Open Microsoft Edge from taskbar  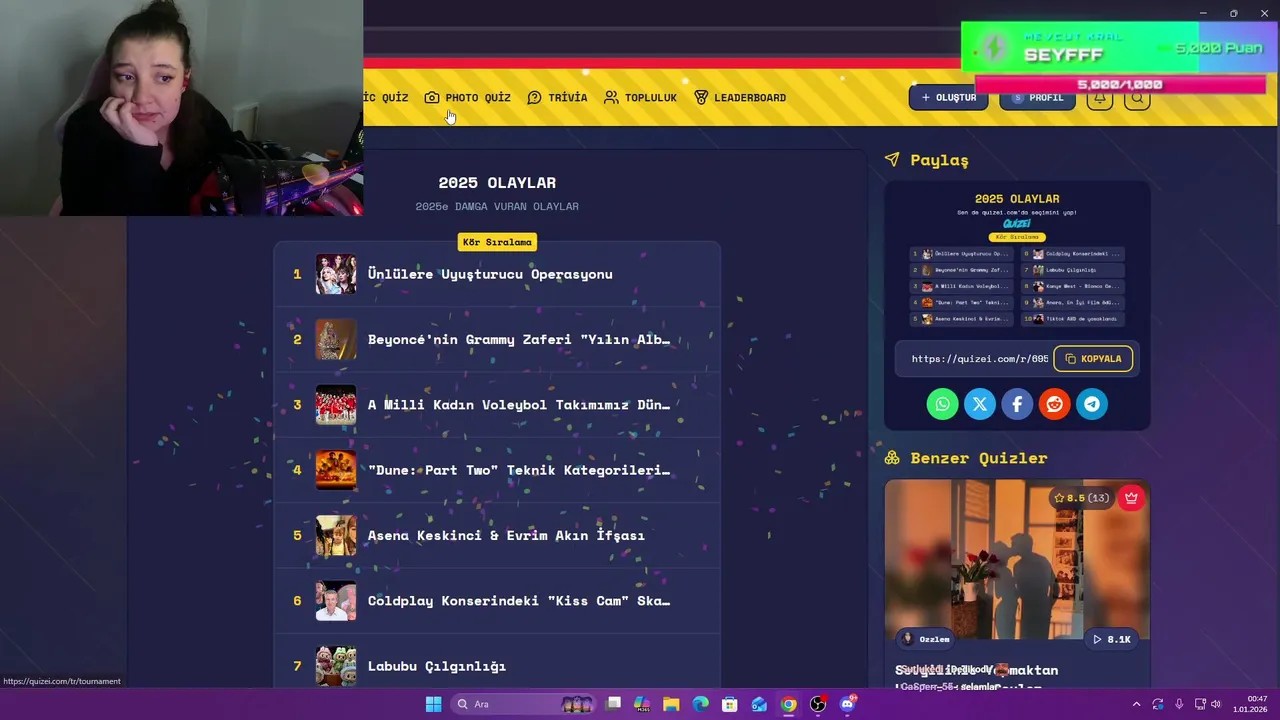(701, 704)
